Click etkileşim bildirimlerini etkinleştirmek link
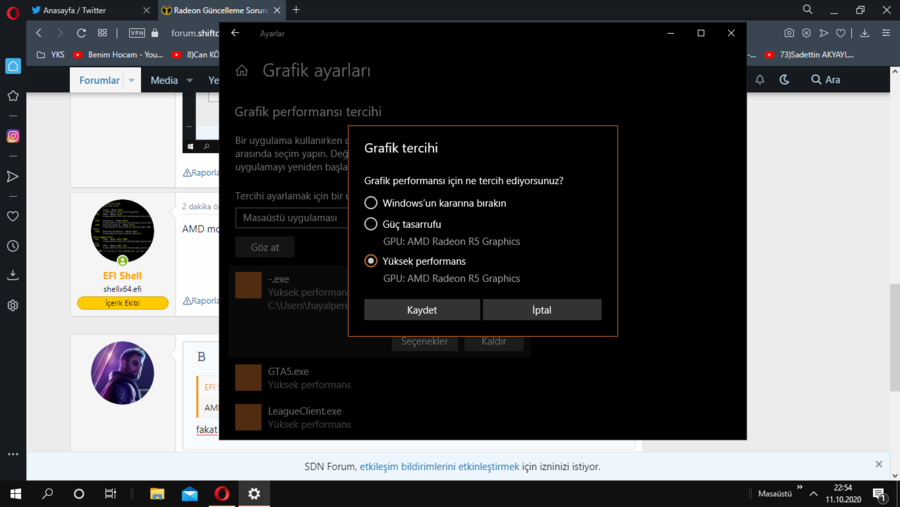 click(439, 466)
